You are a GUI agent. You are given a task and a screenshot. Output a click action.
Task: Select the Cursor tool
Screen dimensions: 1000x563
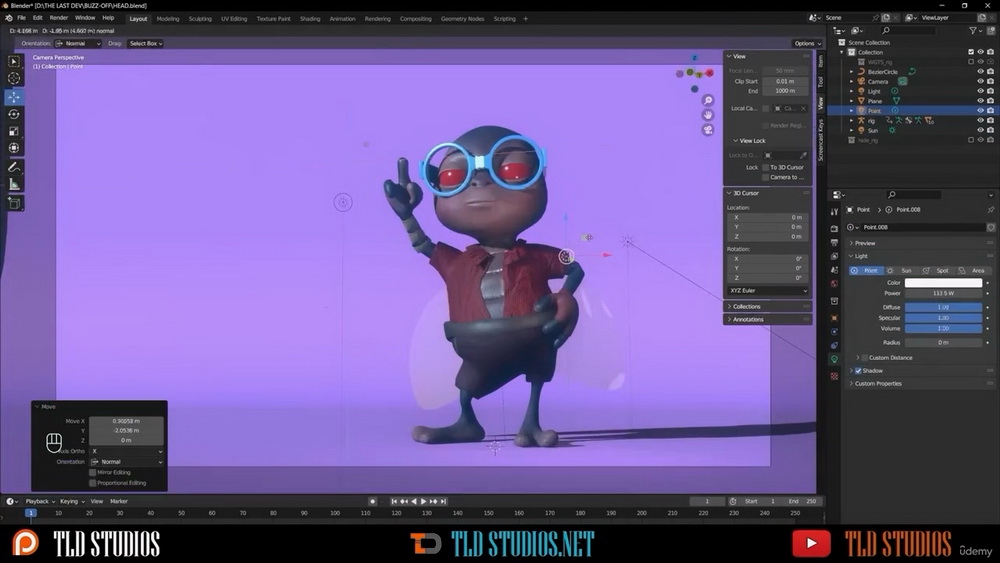point(14,78)
